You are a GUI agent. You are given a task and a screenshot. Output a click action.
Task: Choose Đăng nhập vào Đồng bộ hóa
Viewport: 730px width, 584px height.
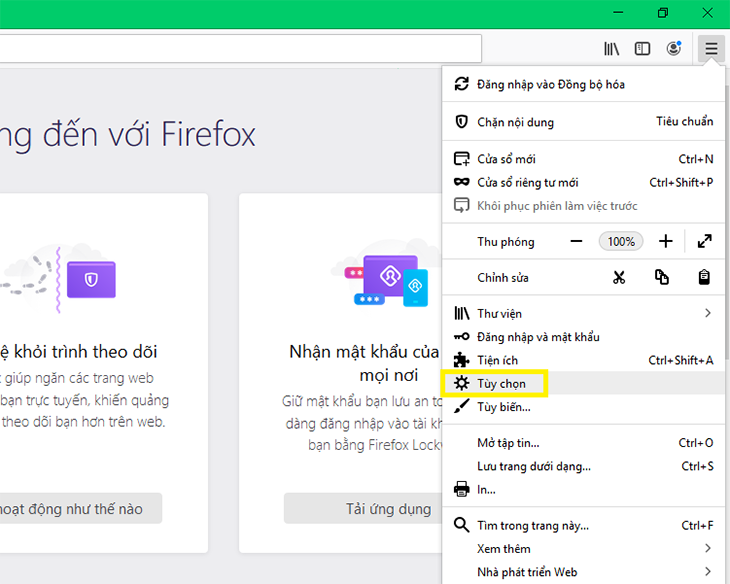tap(550, 84)
